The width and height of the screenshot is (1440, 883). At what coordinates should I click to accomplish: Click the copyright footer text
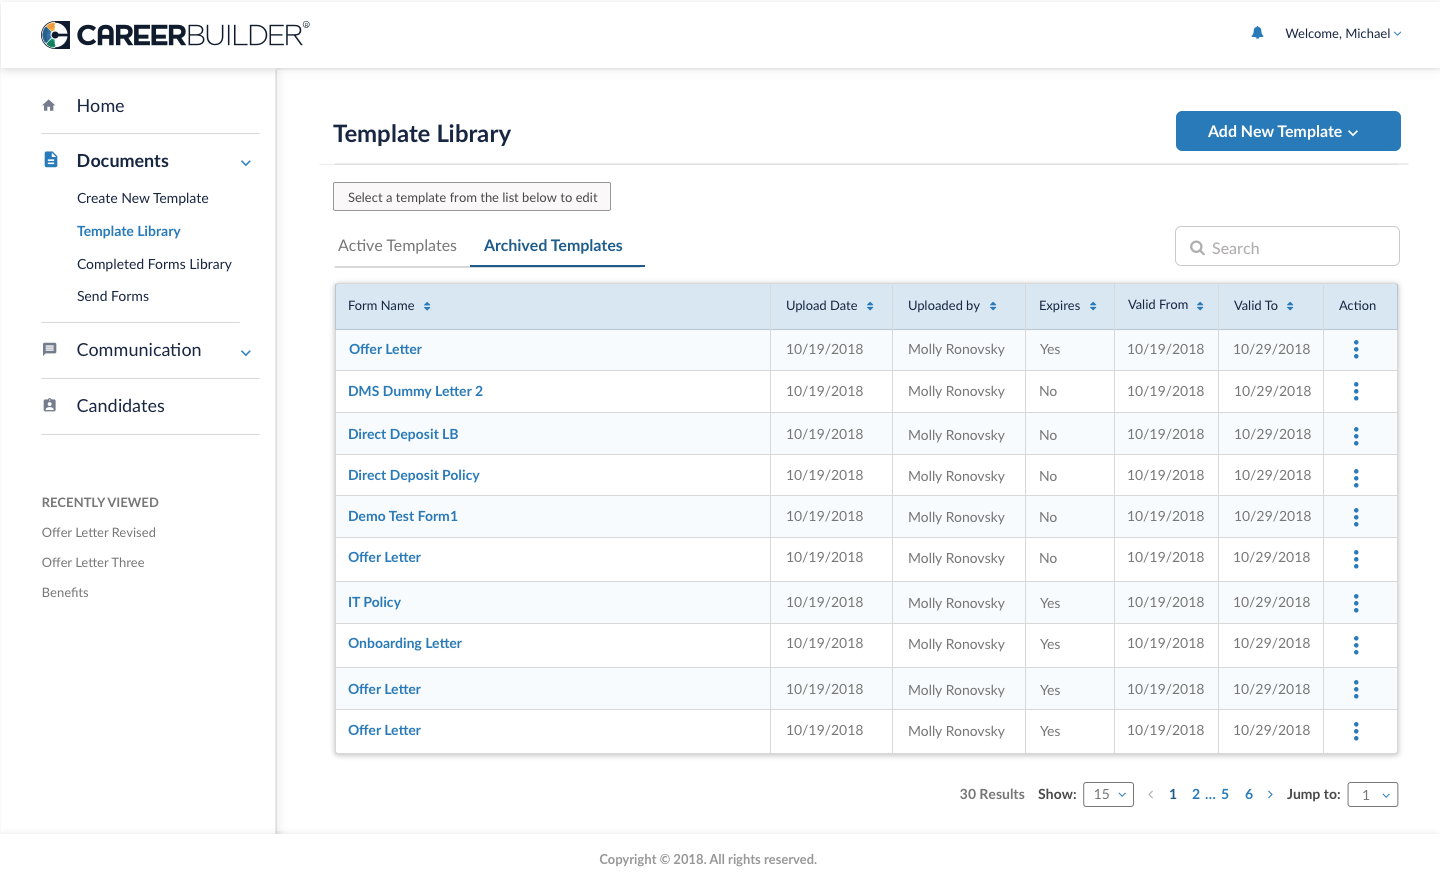pos(708,859)
